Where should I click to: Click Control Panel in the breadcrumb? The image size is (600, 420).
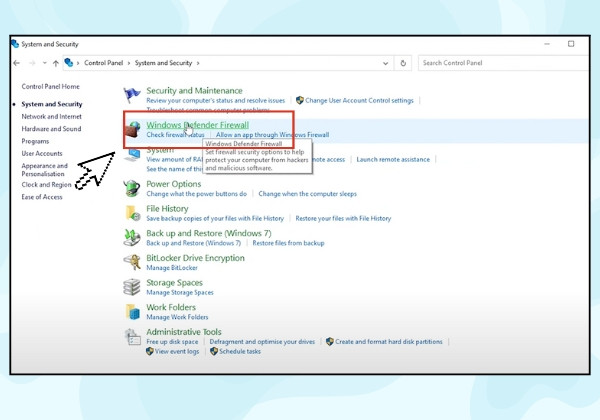point(104,63)
